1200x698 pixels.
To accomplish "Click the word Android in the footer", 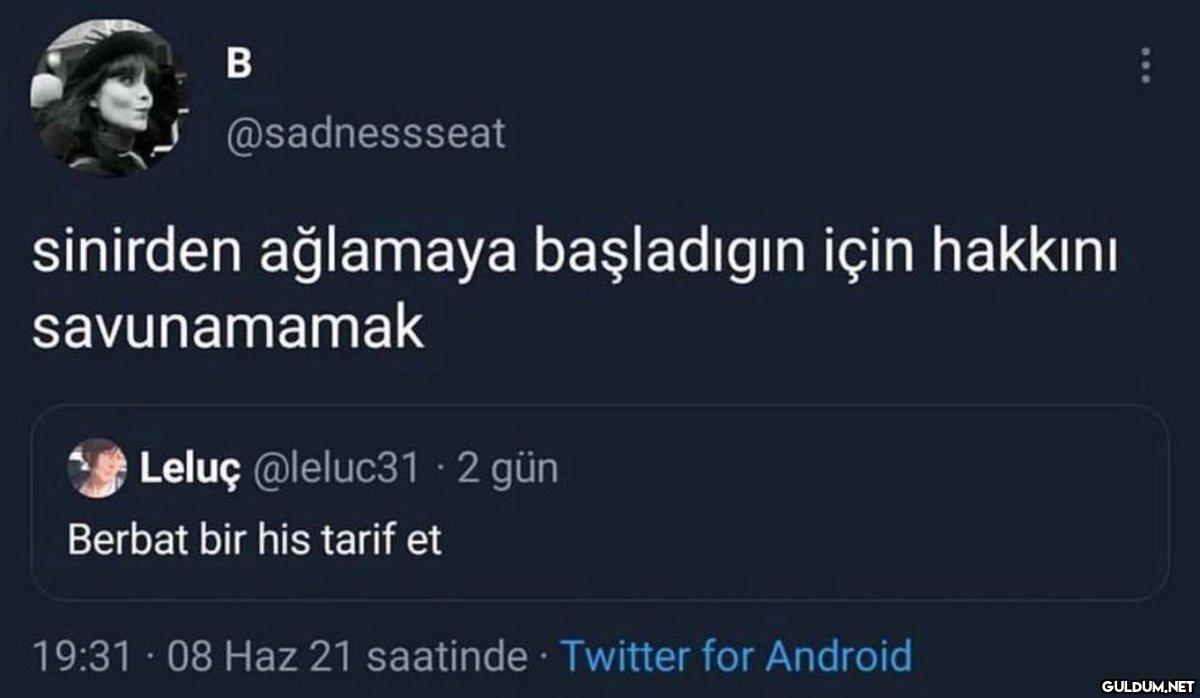I will (838, 656).
